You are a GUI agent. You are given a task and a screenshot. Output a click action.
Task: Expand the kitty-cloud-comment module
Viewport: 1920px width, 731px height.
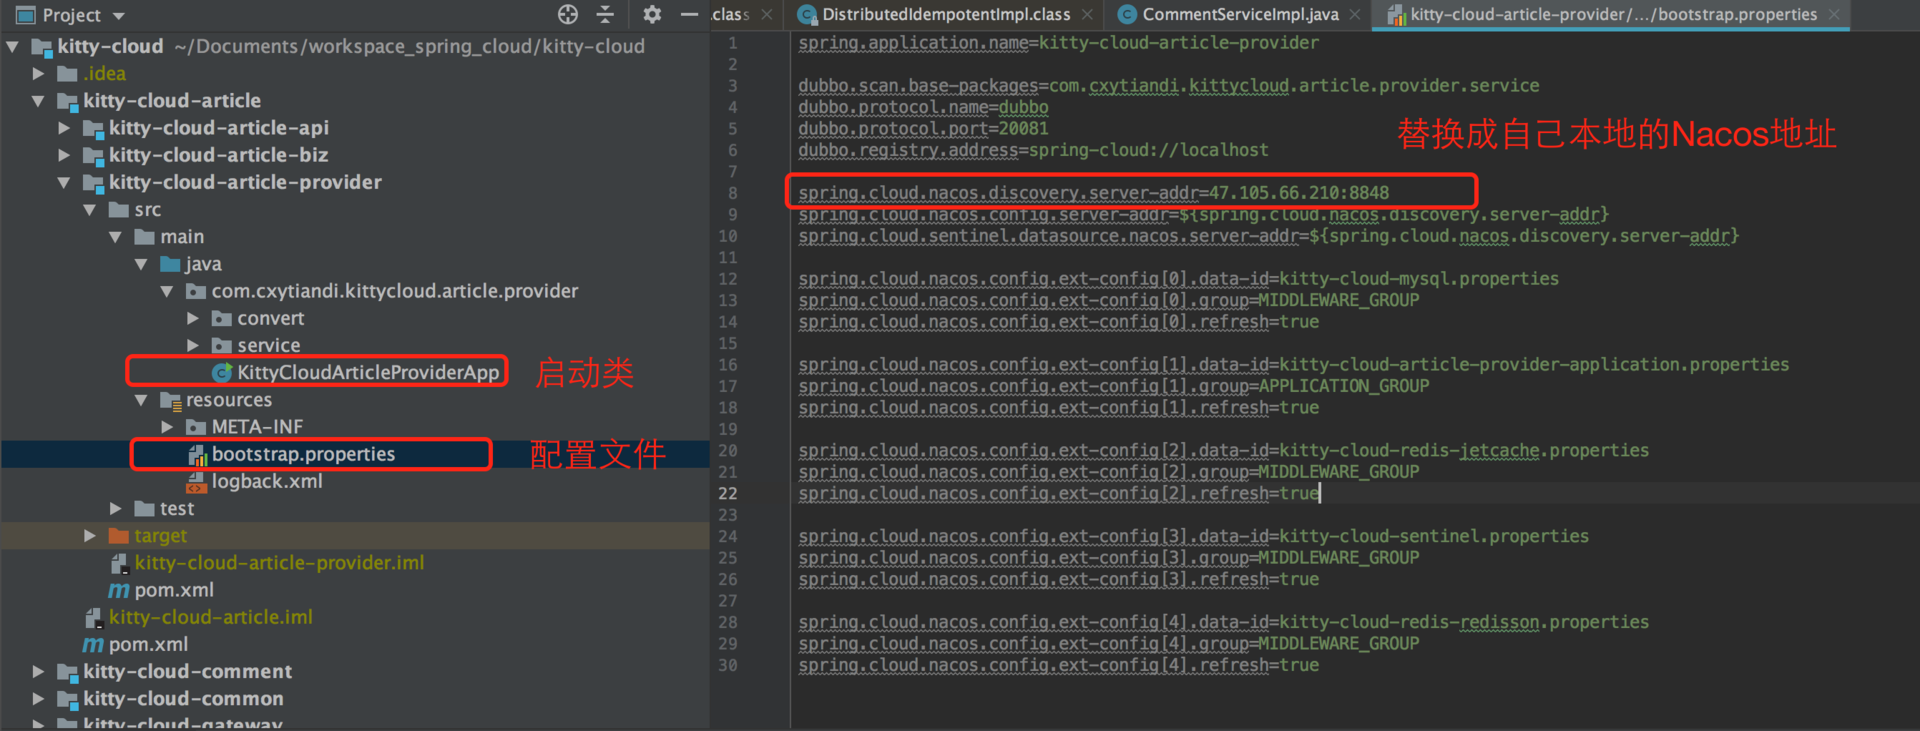pos(38,672)
